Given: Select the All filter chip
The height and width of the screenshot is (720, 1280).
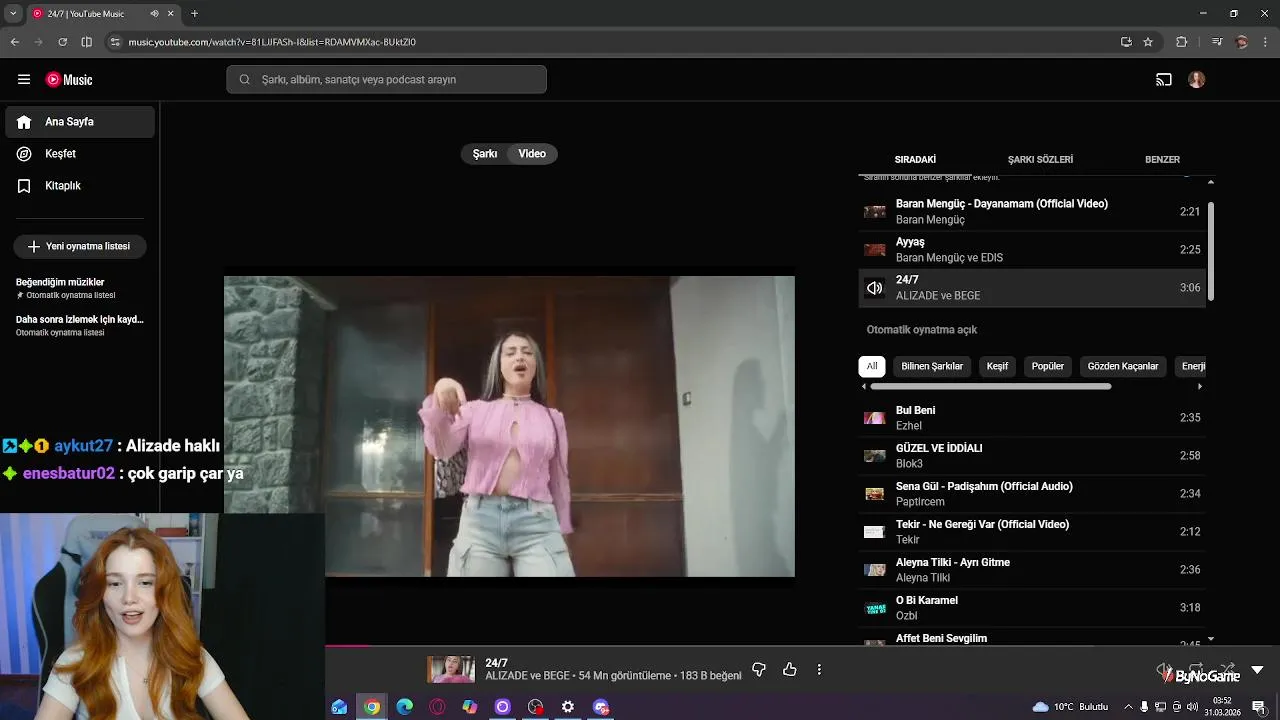Looking at the screenshot, I should coord(872,366).
